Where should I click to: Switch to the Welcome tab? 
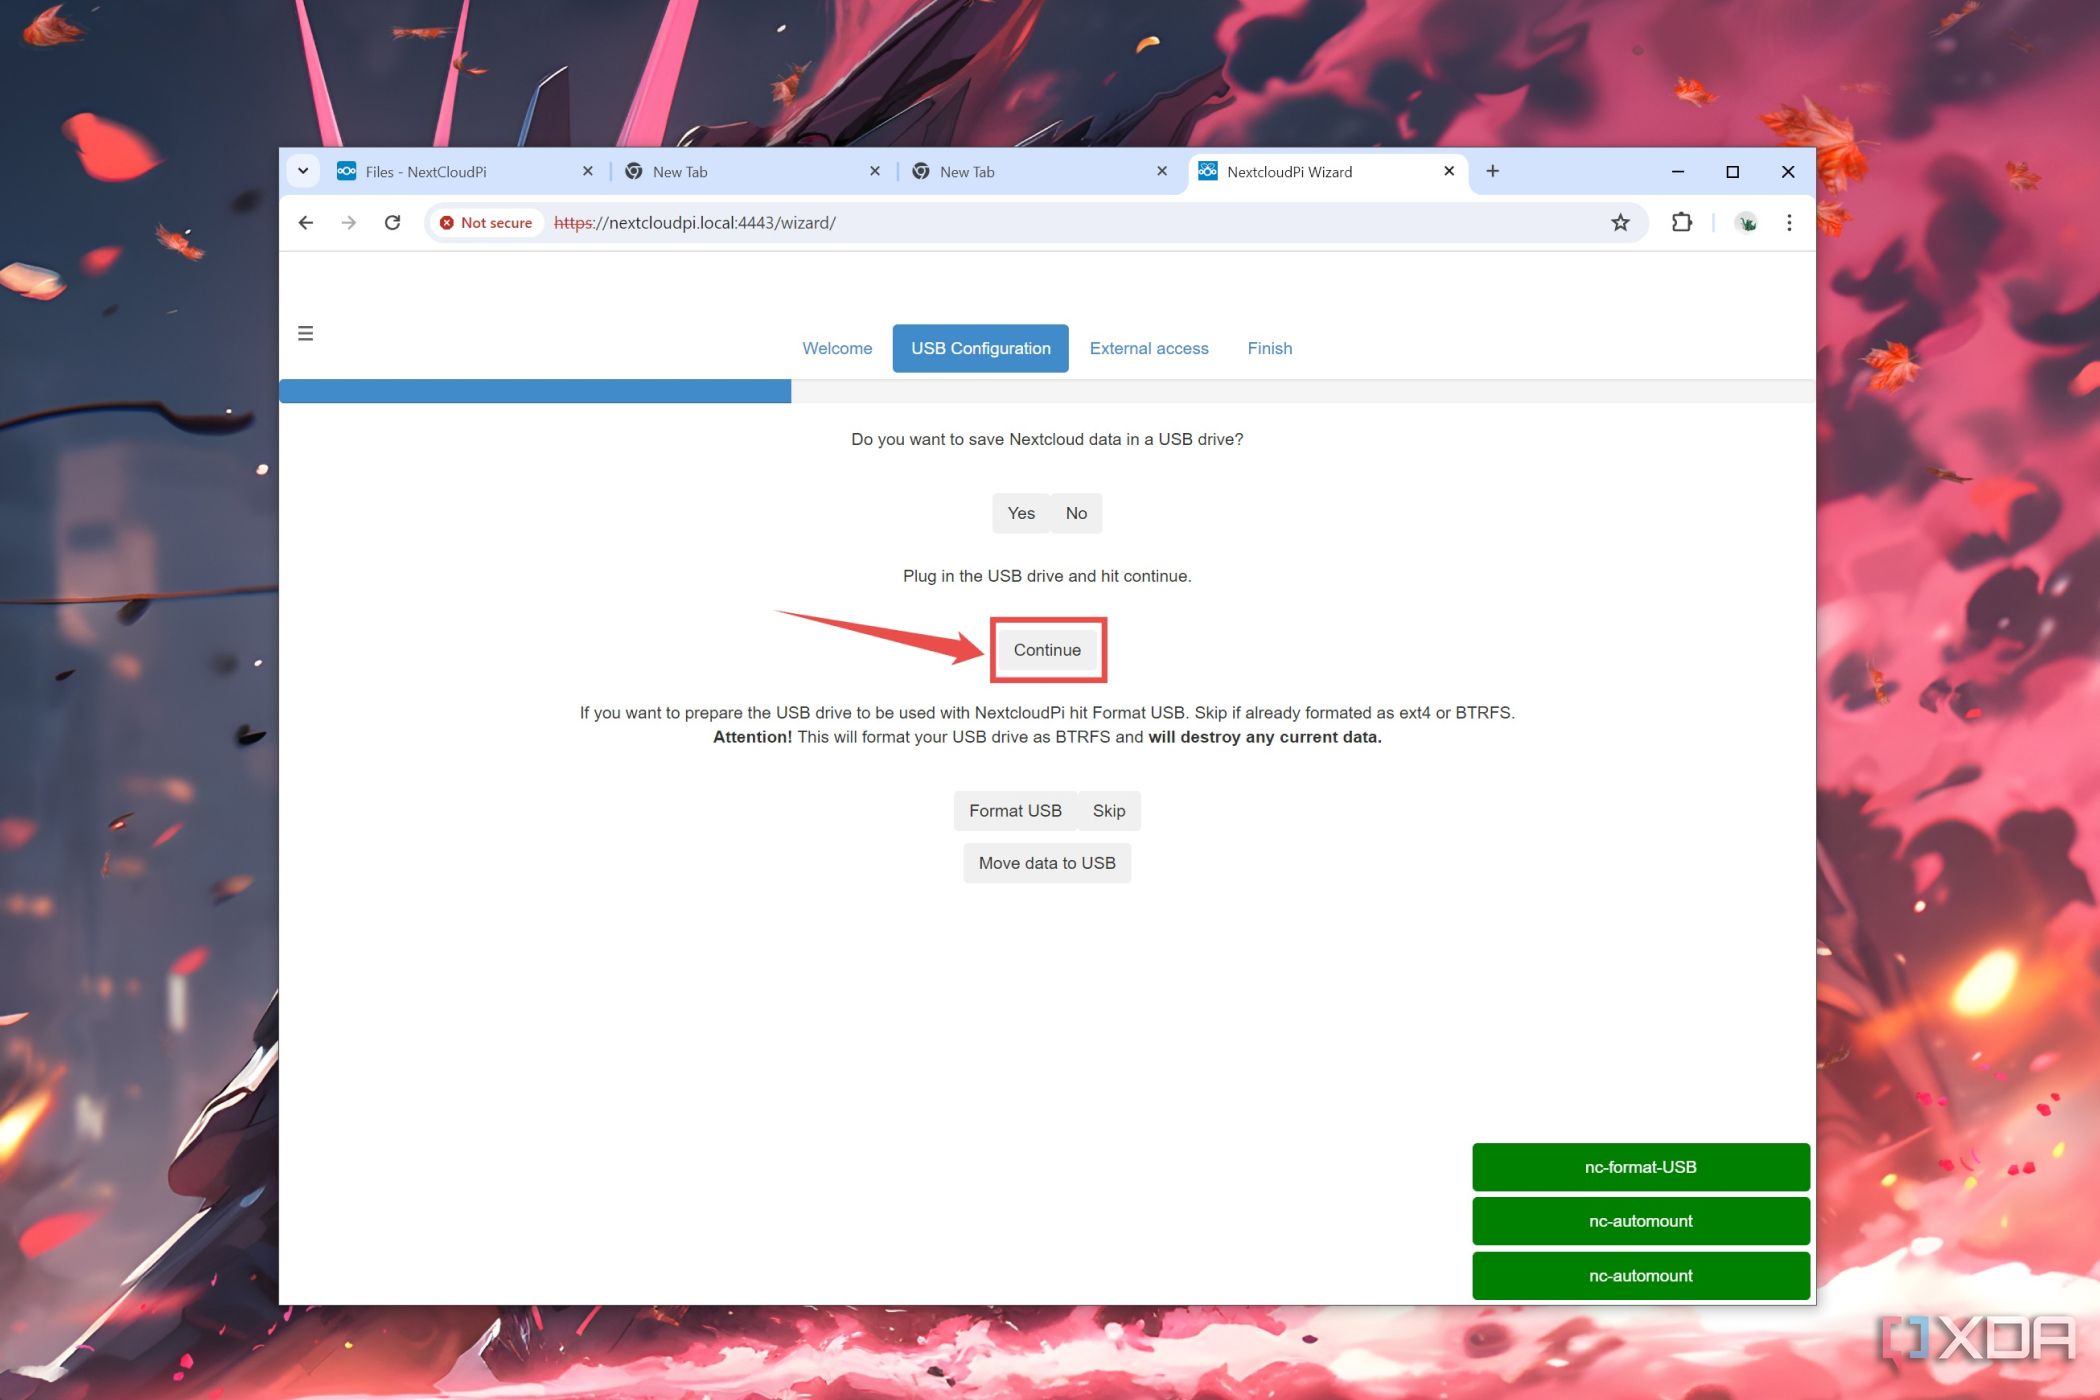click(x=836, y=347)
